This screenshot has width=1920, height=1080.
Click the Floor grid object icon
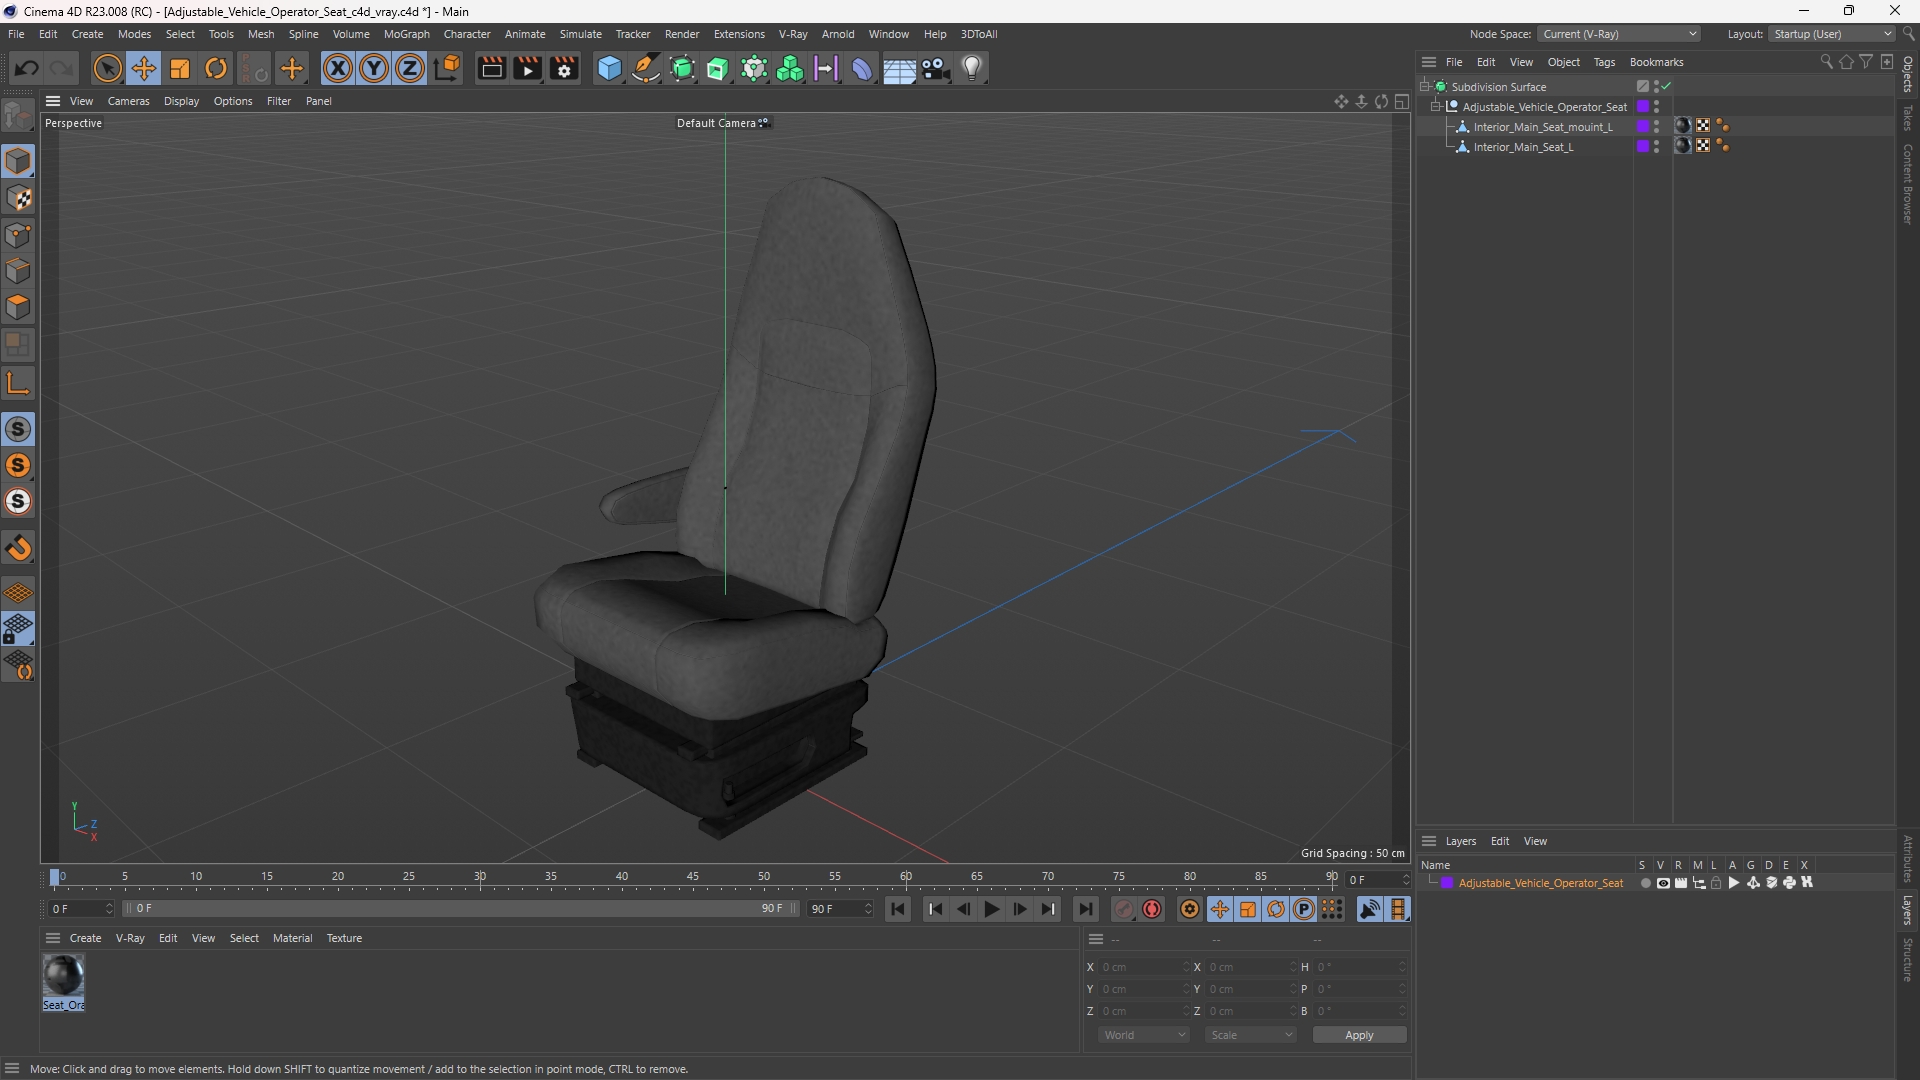[899, 68]
